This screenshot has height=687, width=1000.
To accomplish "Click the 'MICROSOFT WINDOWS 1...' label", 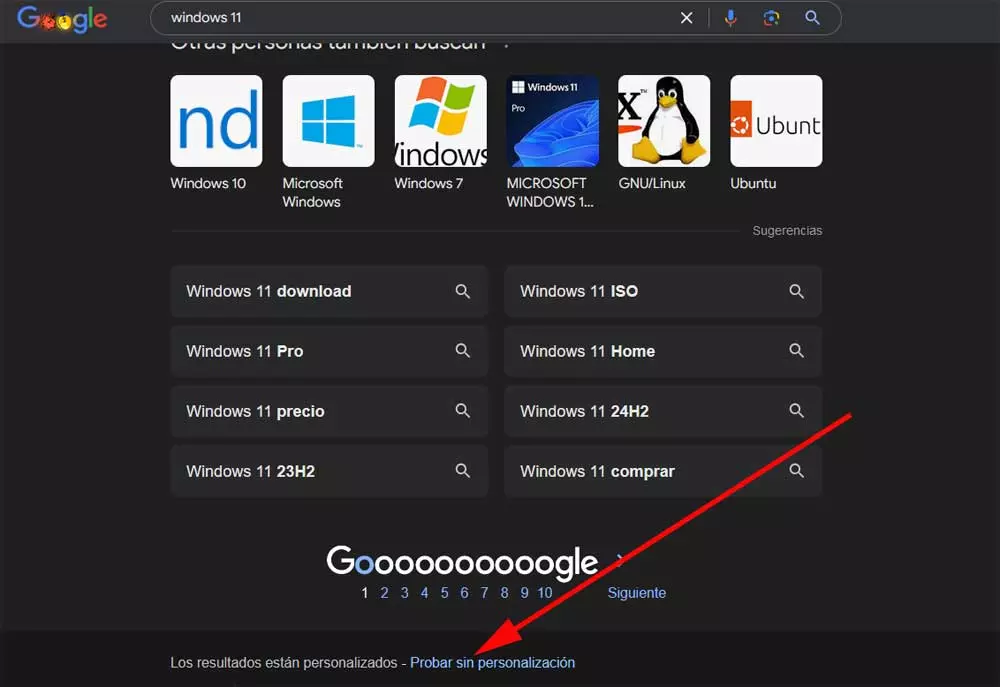I will [x=550, y=193].
